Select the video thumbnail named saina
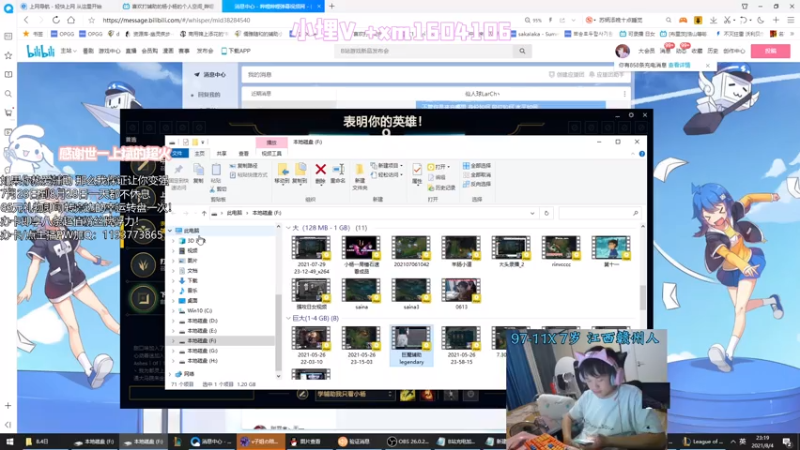The image size is (800, 450). click(361, 294)
